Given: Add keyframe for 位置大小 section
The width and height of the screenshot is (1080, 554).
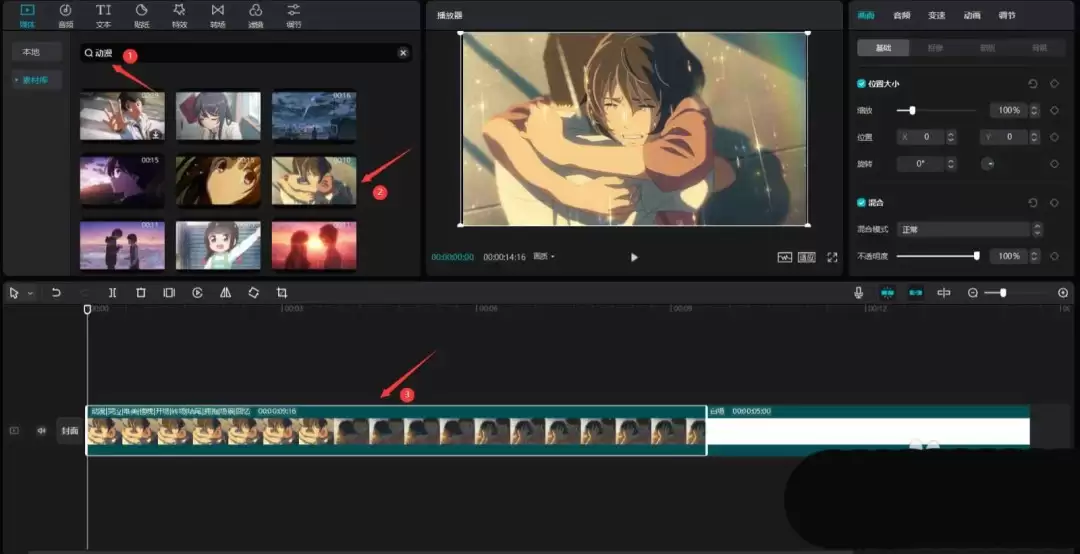Looking at the screenshot, I should 1054,83.
